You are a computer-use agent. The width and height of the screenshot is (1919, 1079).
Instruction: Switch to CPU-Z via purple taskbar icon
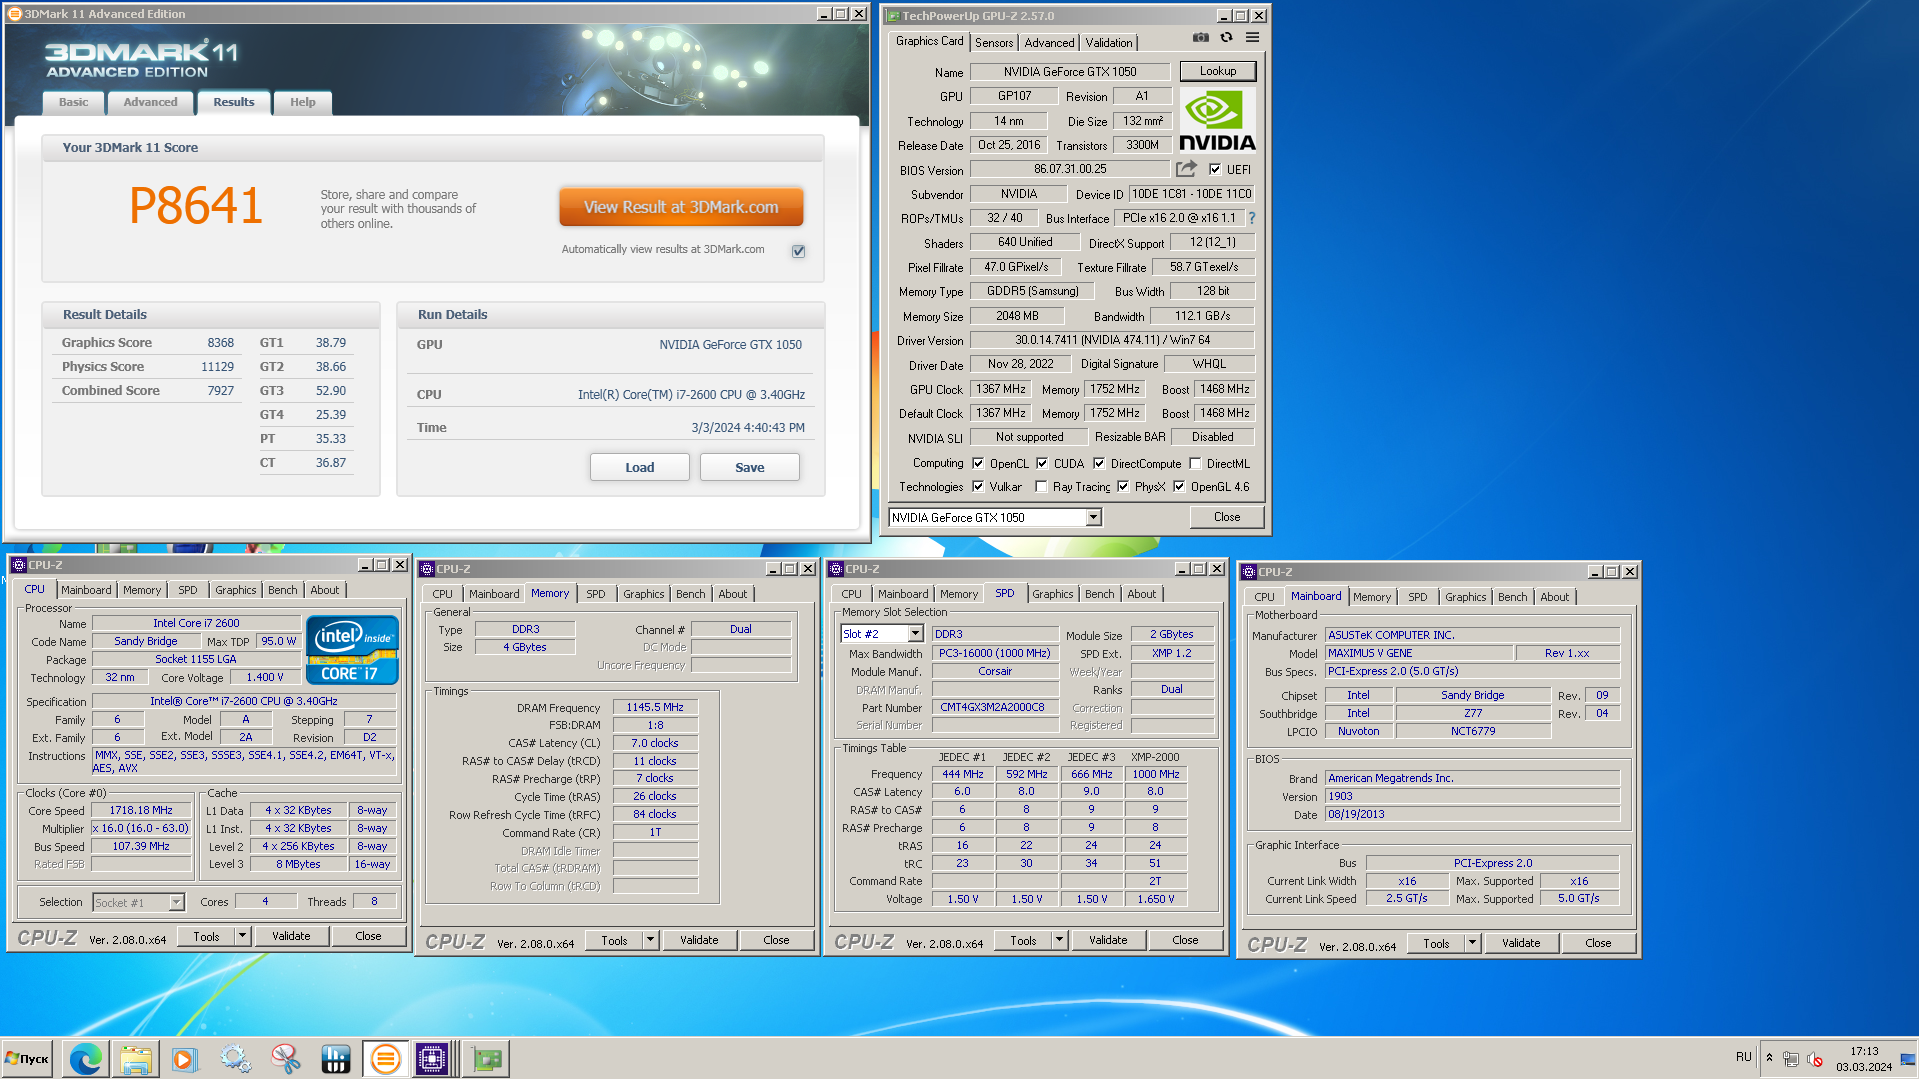coord(433,1059)
